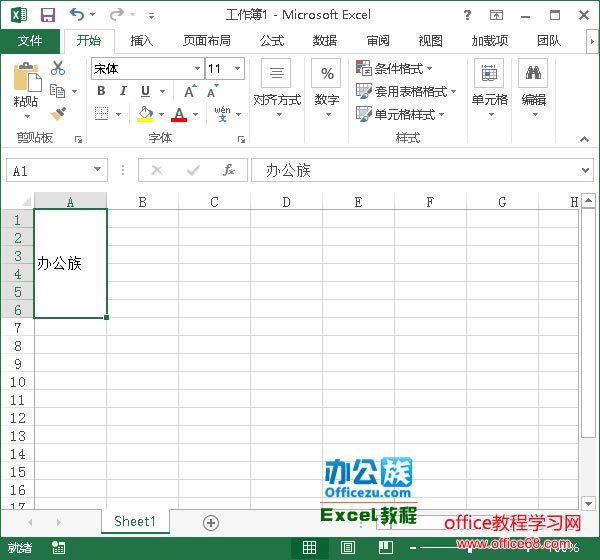Screen dimensions: 600x560
Task: Collapse the ribbon with the up chevron
Action: (x=584, y=139)
